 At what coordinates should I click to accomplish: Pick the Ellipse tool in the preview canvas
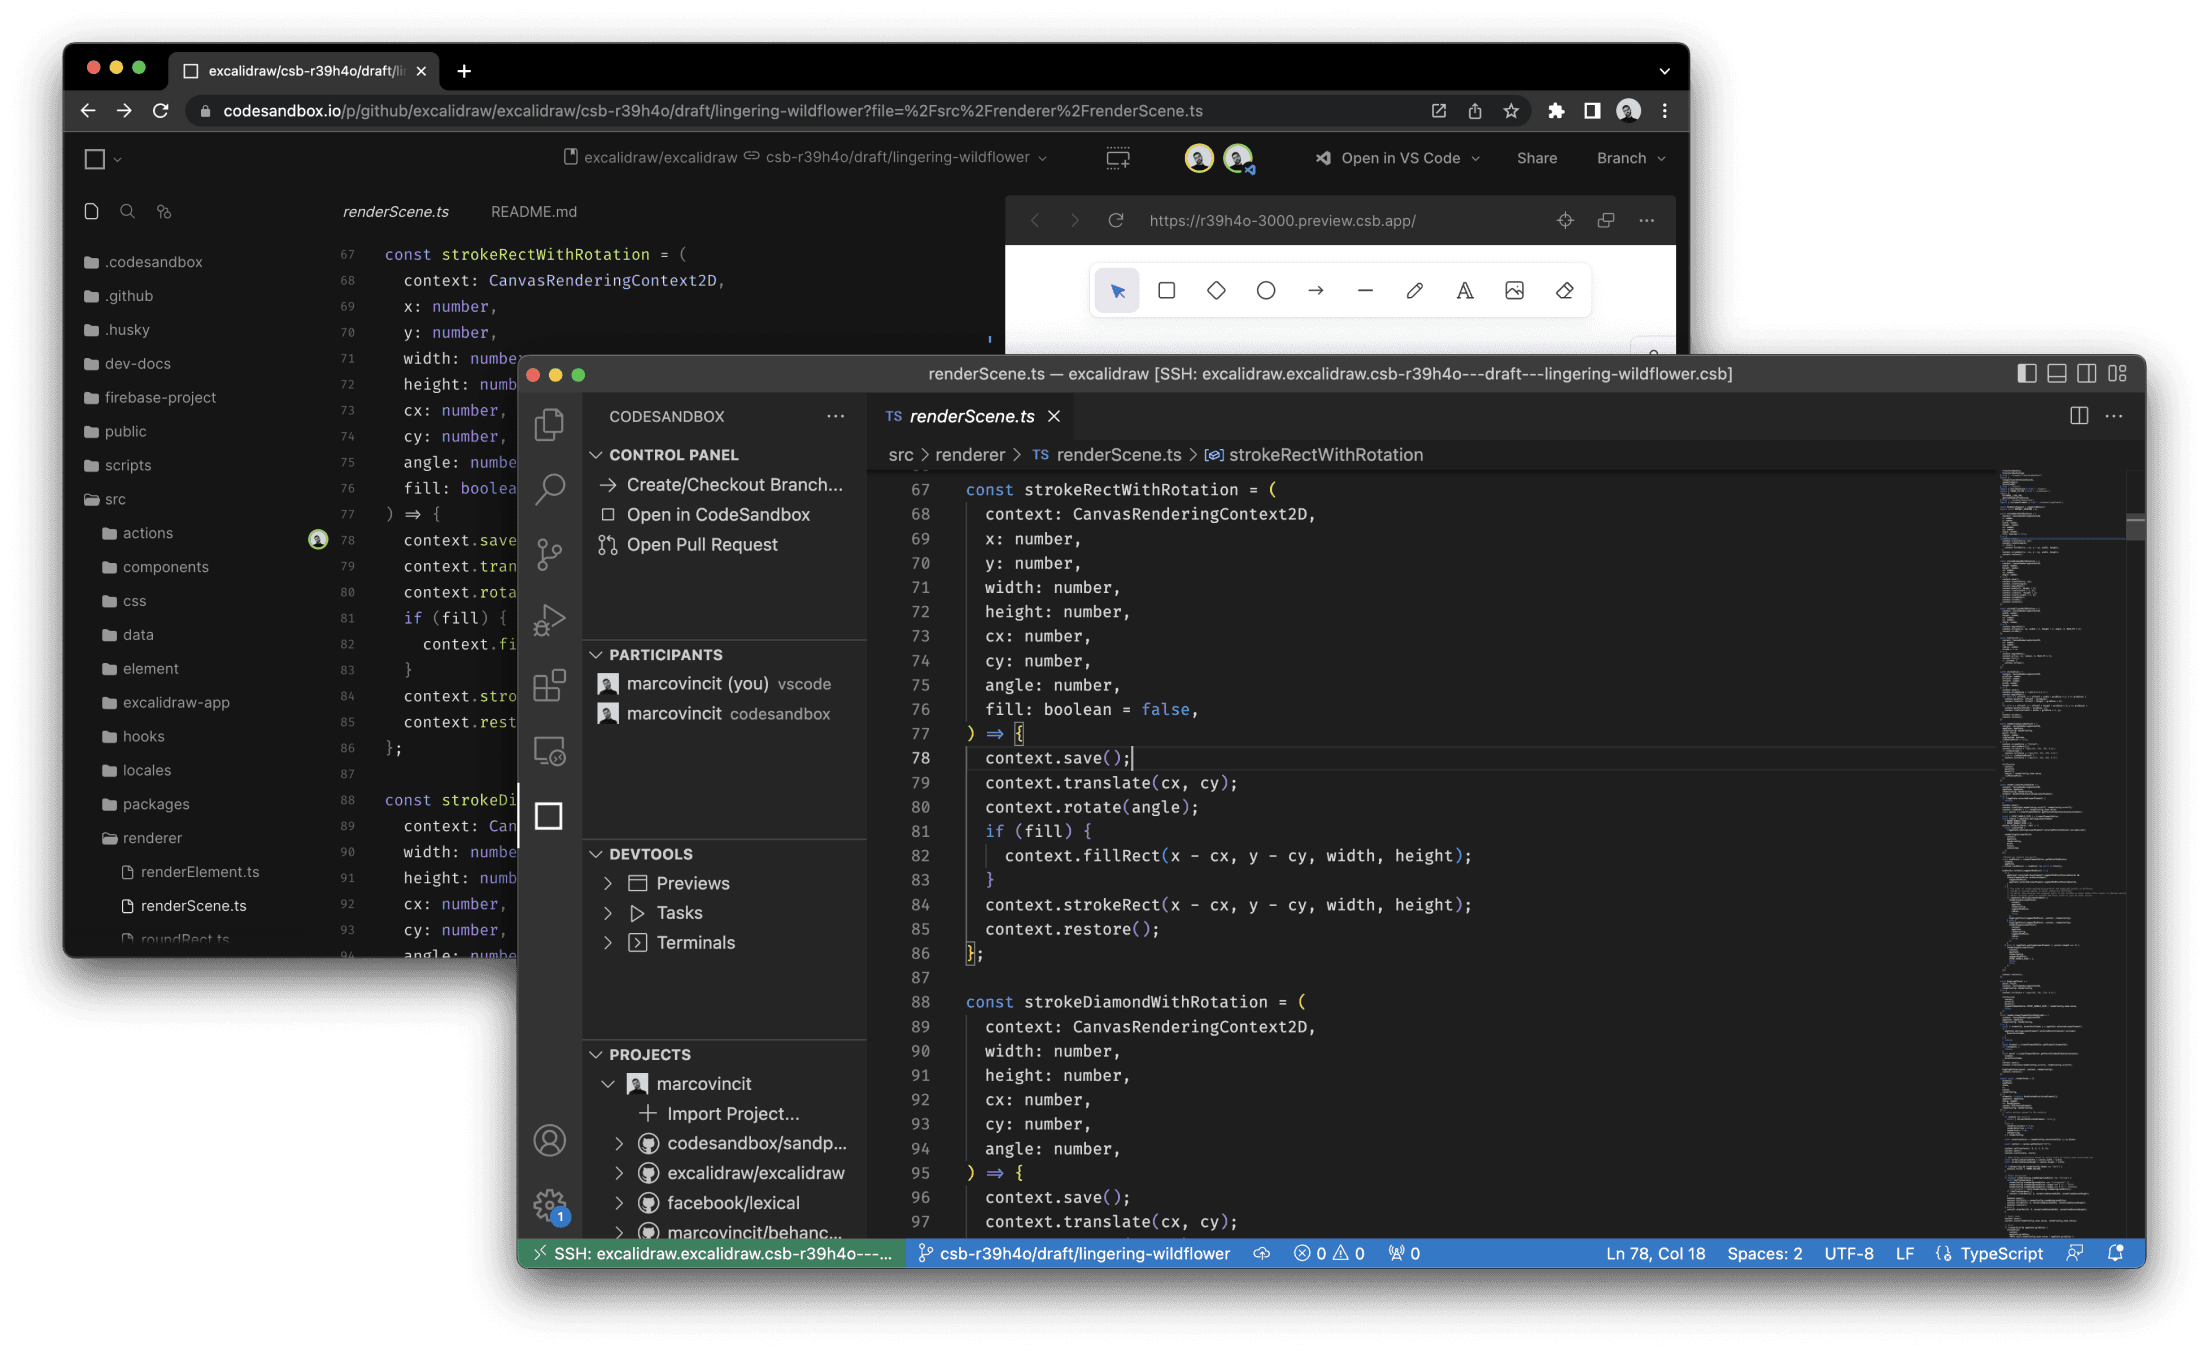pos(1266,290)
